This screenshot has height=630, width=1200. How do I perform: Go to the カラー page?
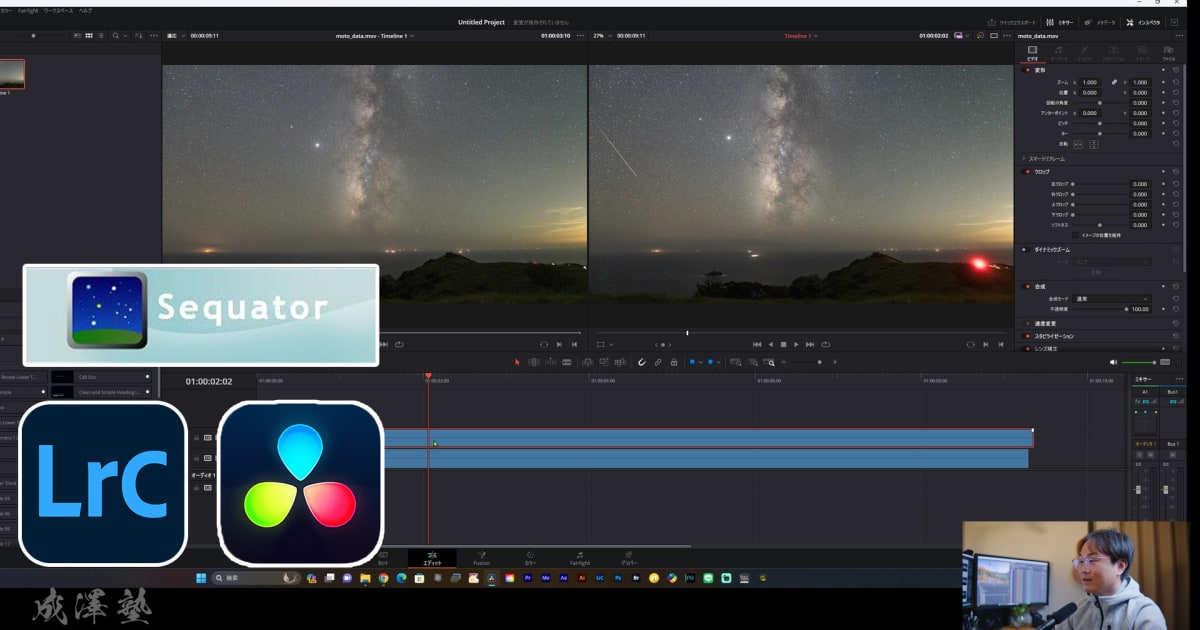pyautogui.click(x=530, y=558)
